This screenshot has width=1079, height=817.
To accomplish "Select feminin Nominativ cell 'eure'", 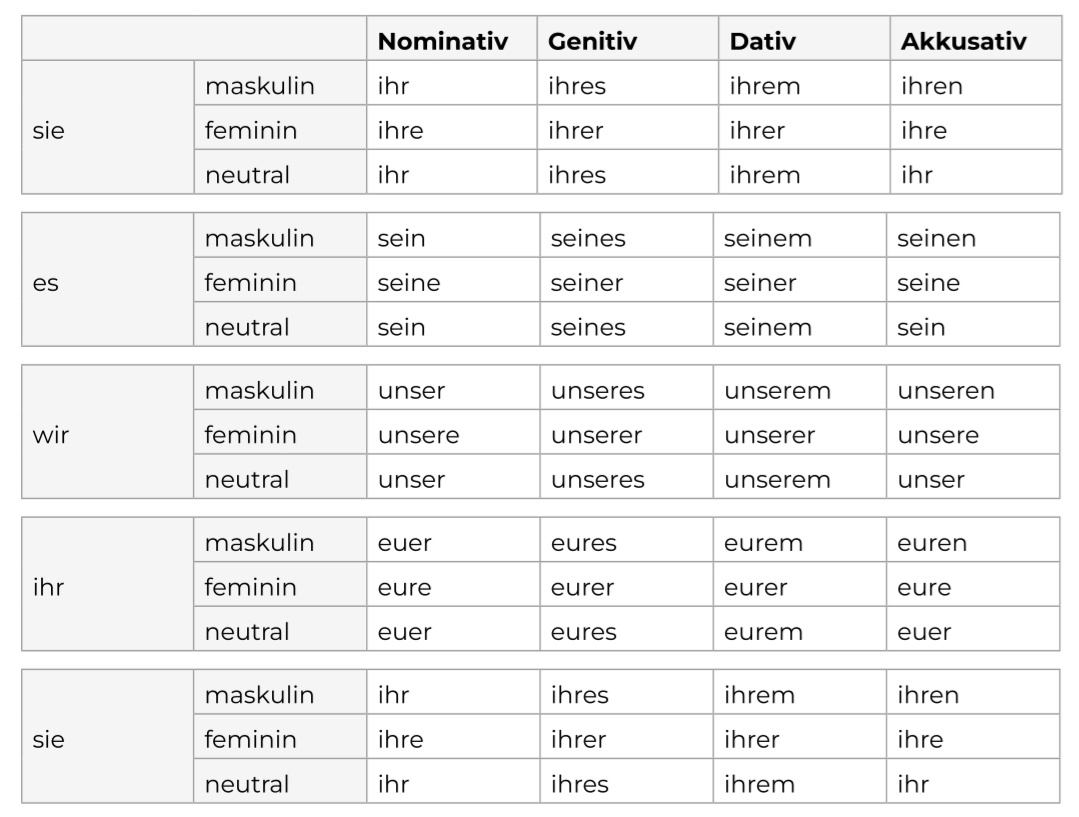I will point(404,587).
